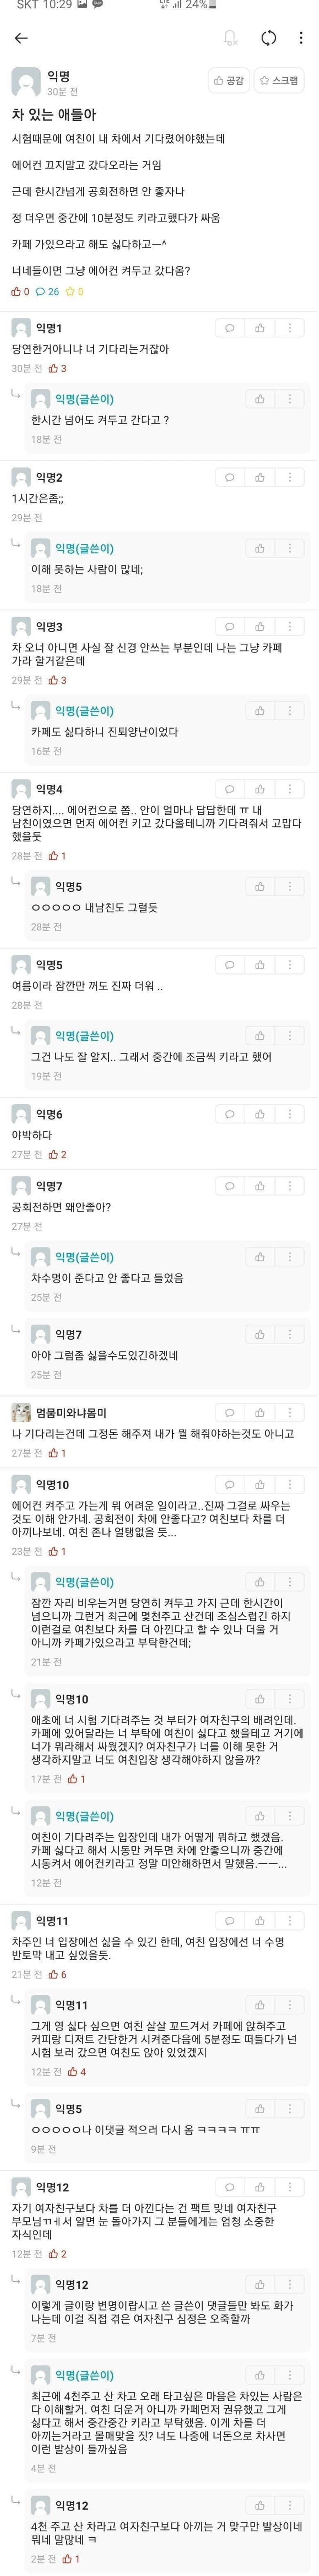The width and height of the screenshot is (319, 2576).
Task: Open the post's three-dot overflow menu
Action: click(301, 38)
